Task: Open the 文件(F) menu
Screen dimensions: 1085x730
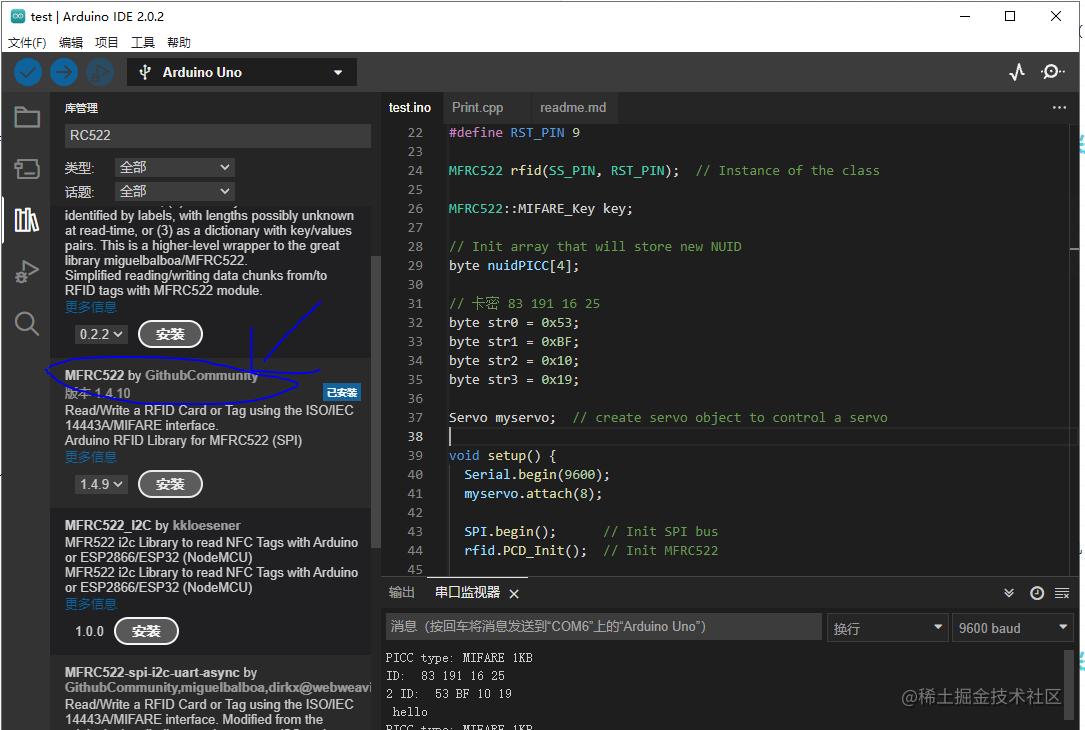Action: (27, 43)
